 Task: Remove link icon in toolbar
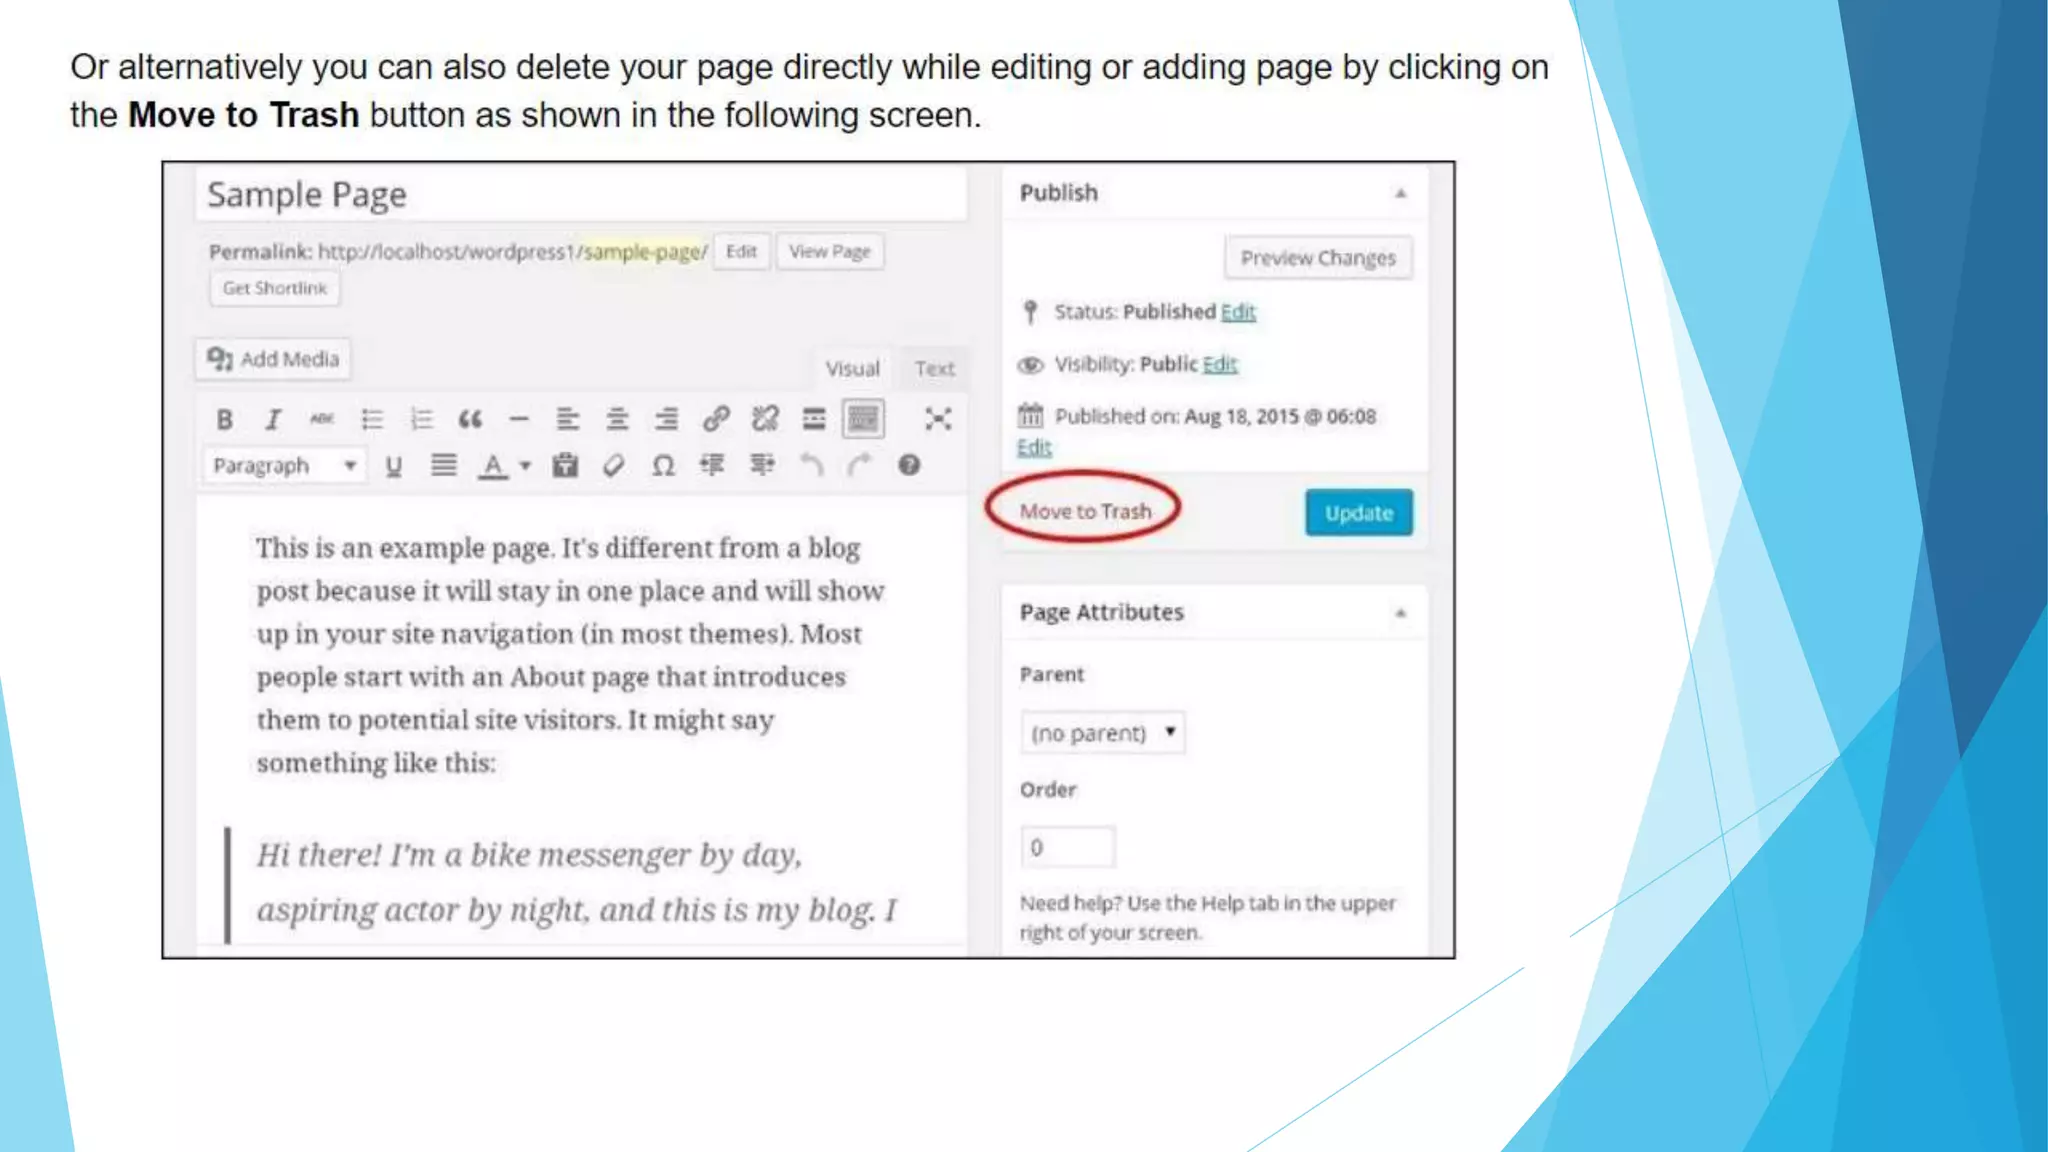click(765, 419)
